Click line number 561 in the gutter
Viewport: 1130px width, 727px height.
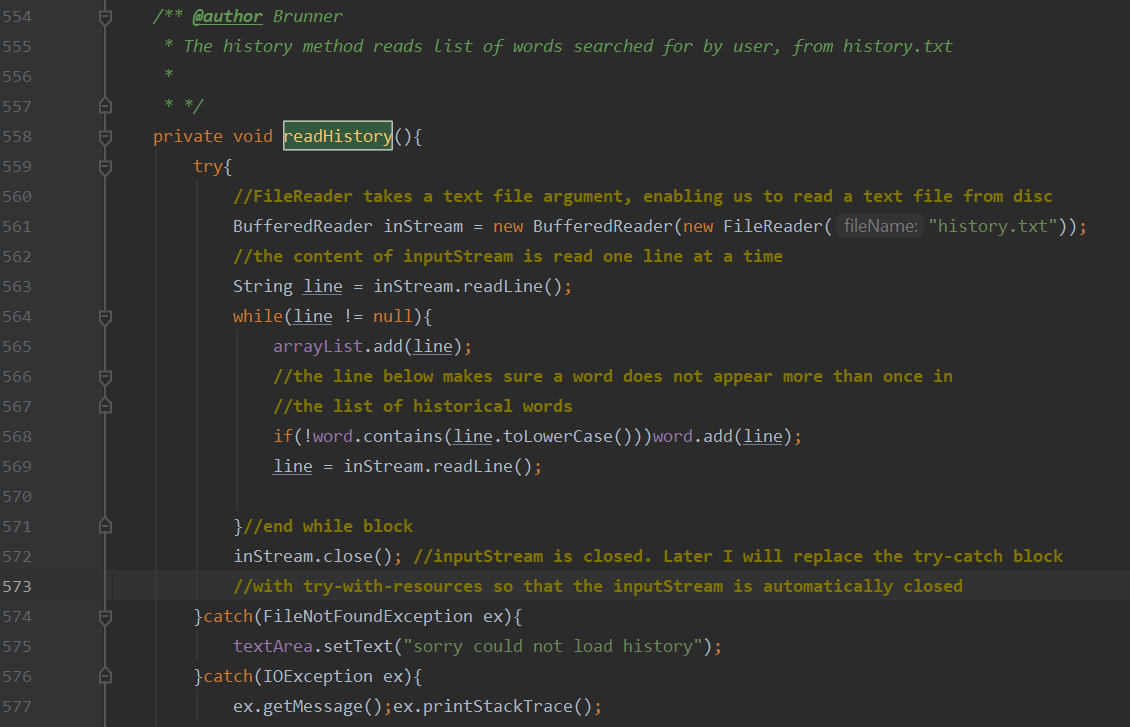click(17, 226)
